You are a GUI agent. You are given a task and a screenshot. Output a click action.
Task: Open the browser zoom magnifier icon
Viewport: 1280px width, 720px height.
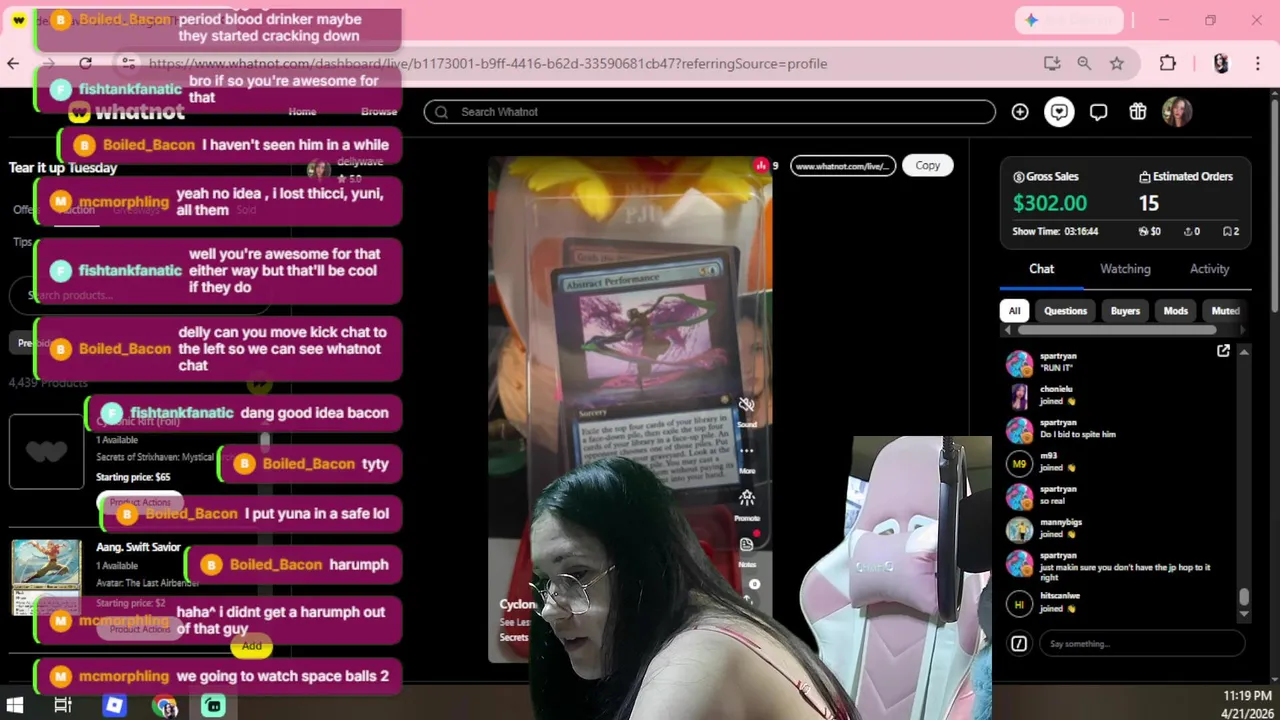click(x=1084, y=63)
